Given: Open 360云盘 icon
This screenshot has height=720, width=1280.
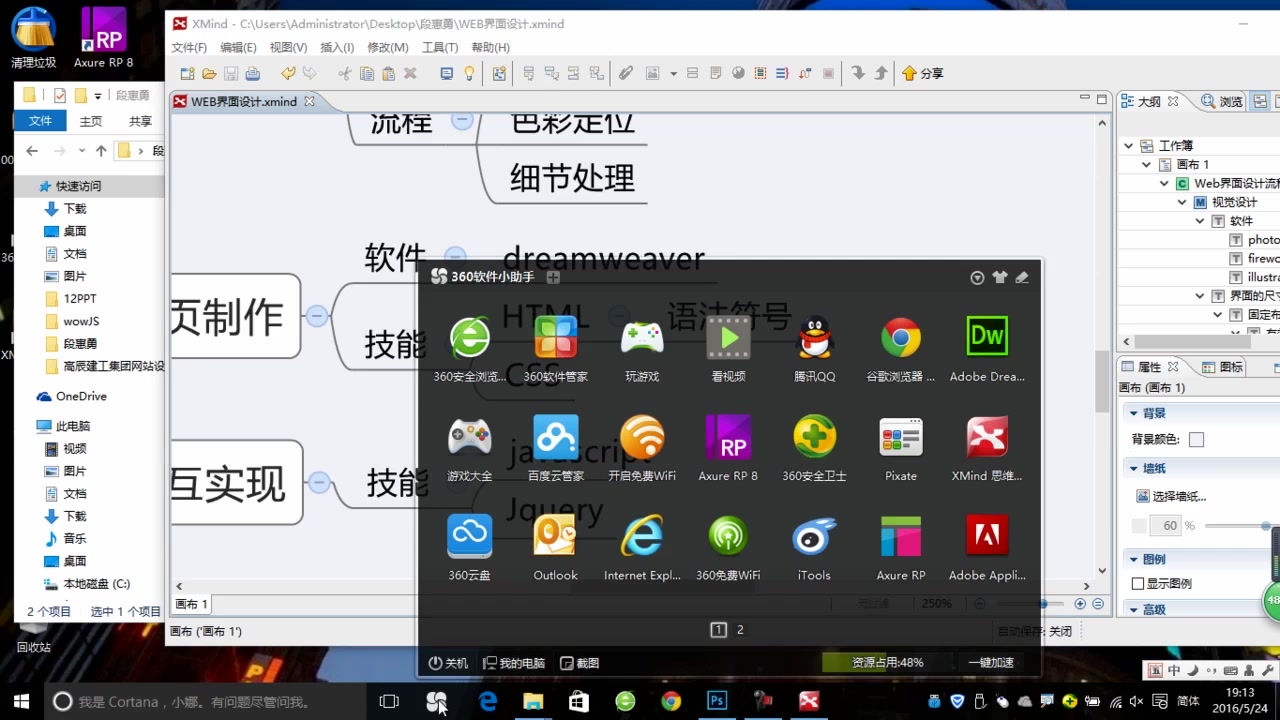Looking at the screenshot, I should pos(470,547).
